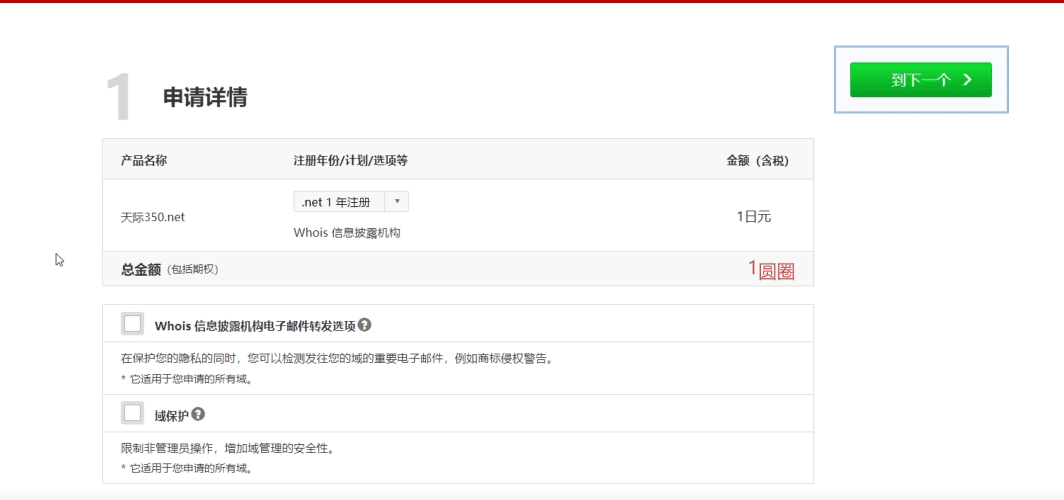The height and width of the screenshot is (500, 1064).
Task: Click the 产品名称 column header
Action: pos(144,160)
